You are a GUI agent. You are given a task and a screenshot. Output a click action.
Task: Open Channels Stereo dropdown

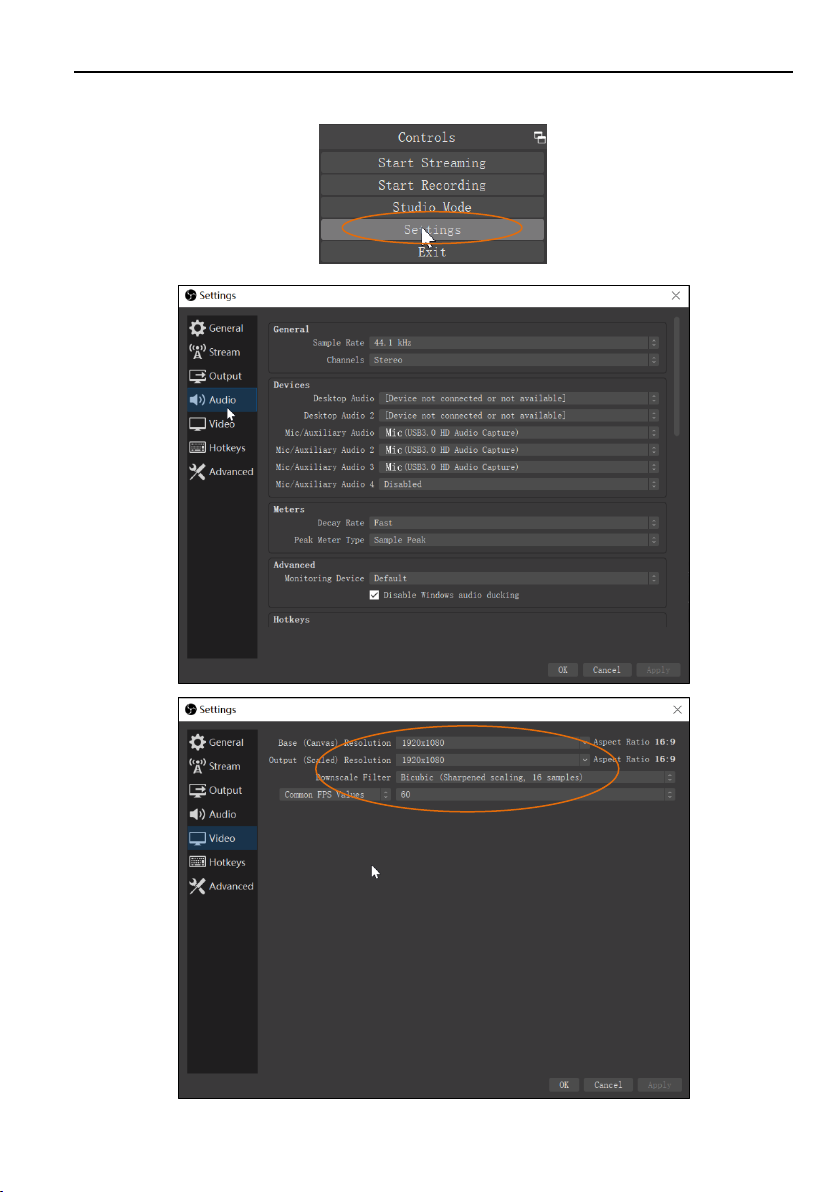[x=514, y=360]
